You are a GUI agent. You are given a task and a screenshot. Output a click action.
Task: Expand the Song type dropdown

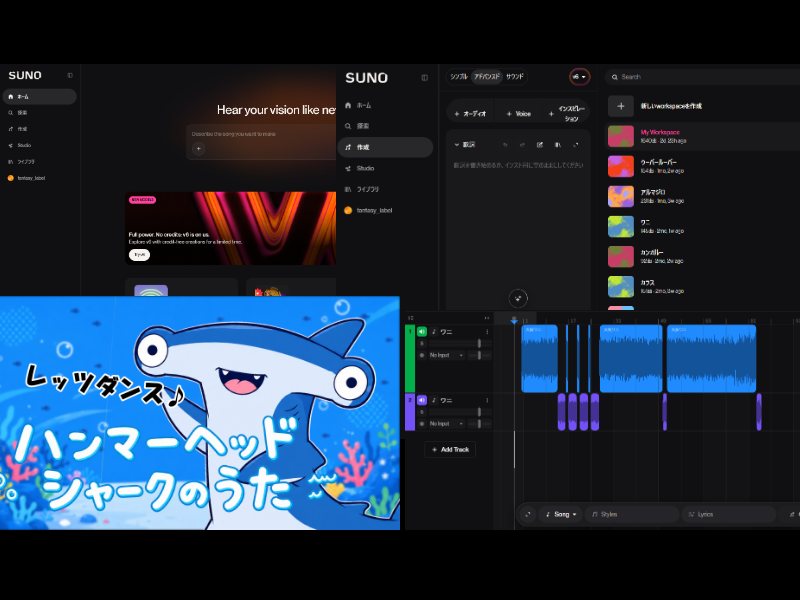click(x=561, y=514)
